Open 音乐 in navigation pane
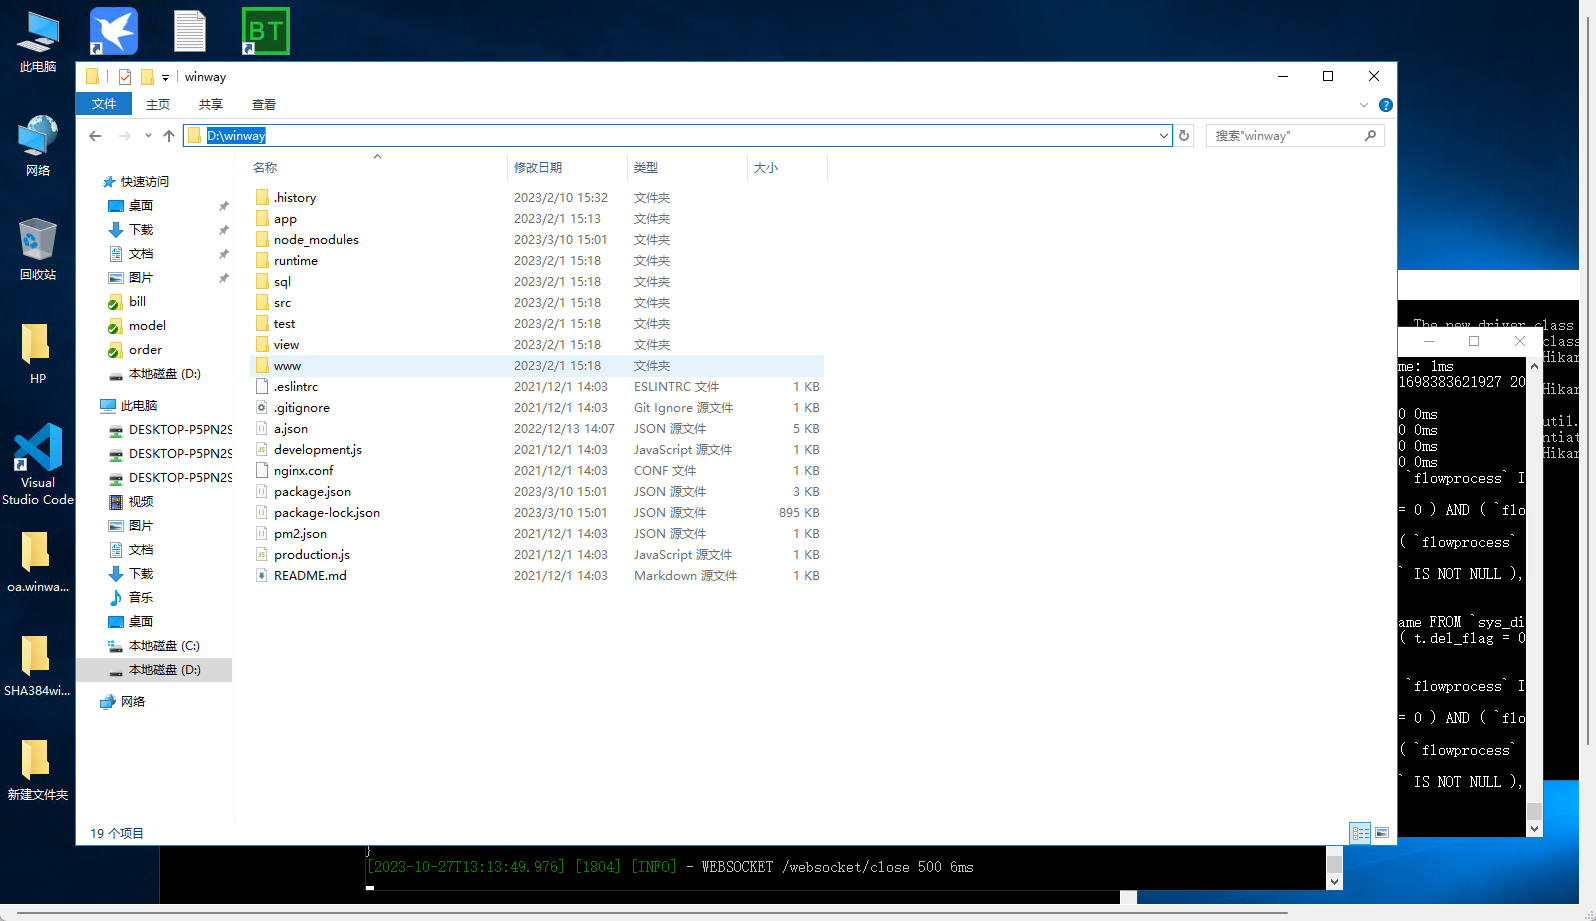The image size is (1596, 921). tap(141, 598)
